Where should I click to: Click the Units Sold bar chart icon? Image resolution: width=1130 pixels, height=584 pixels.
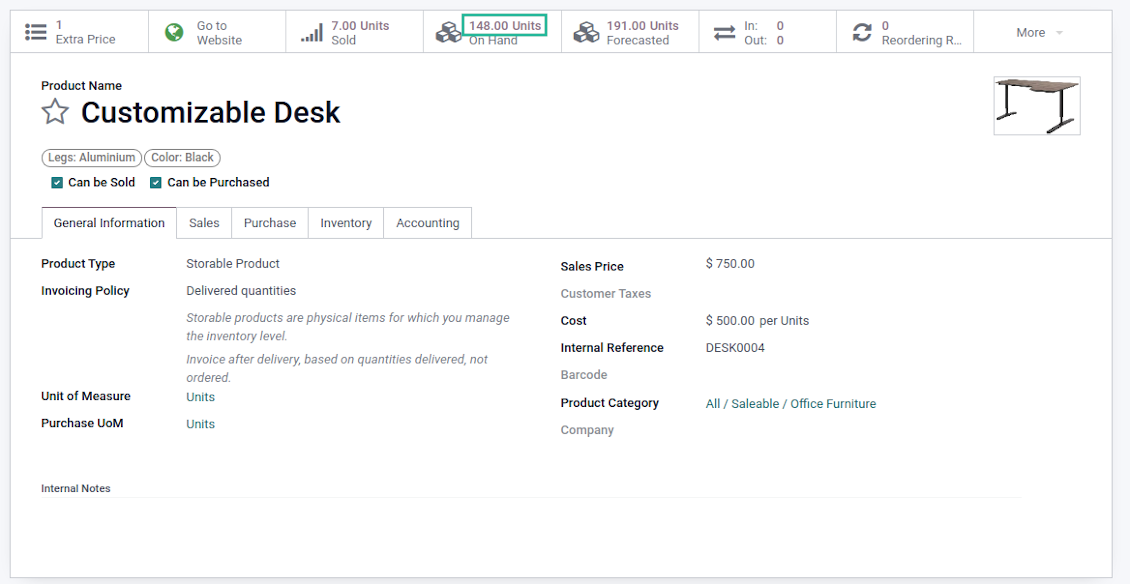tap(311, 32)
